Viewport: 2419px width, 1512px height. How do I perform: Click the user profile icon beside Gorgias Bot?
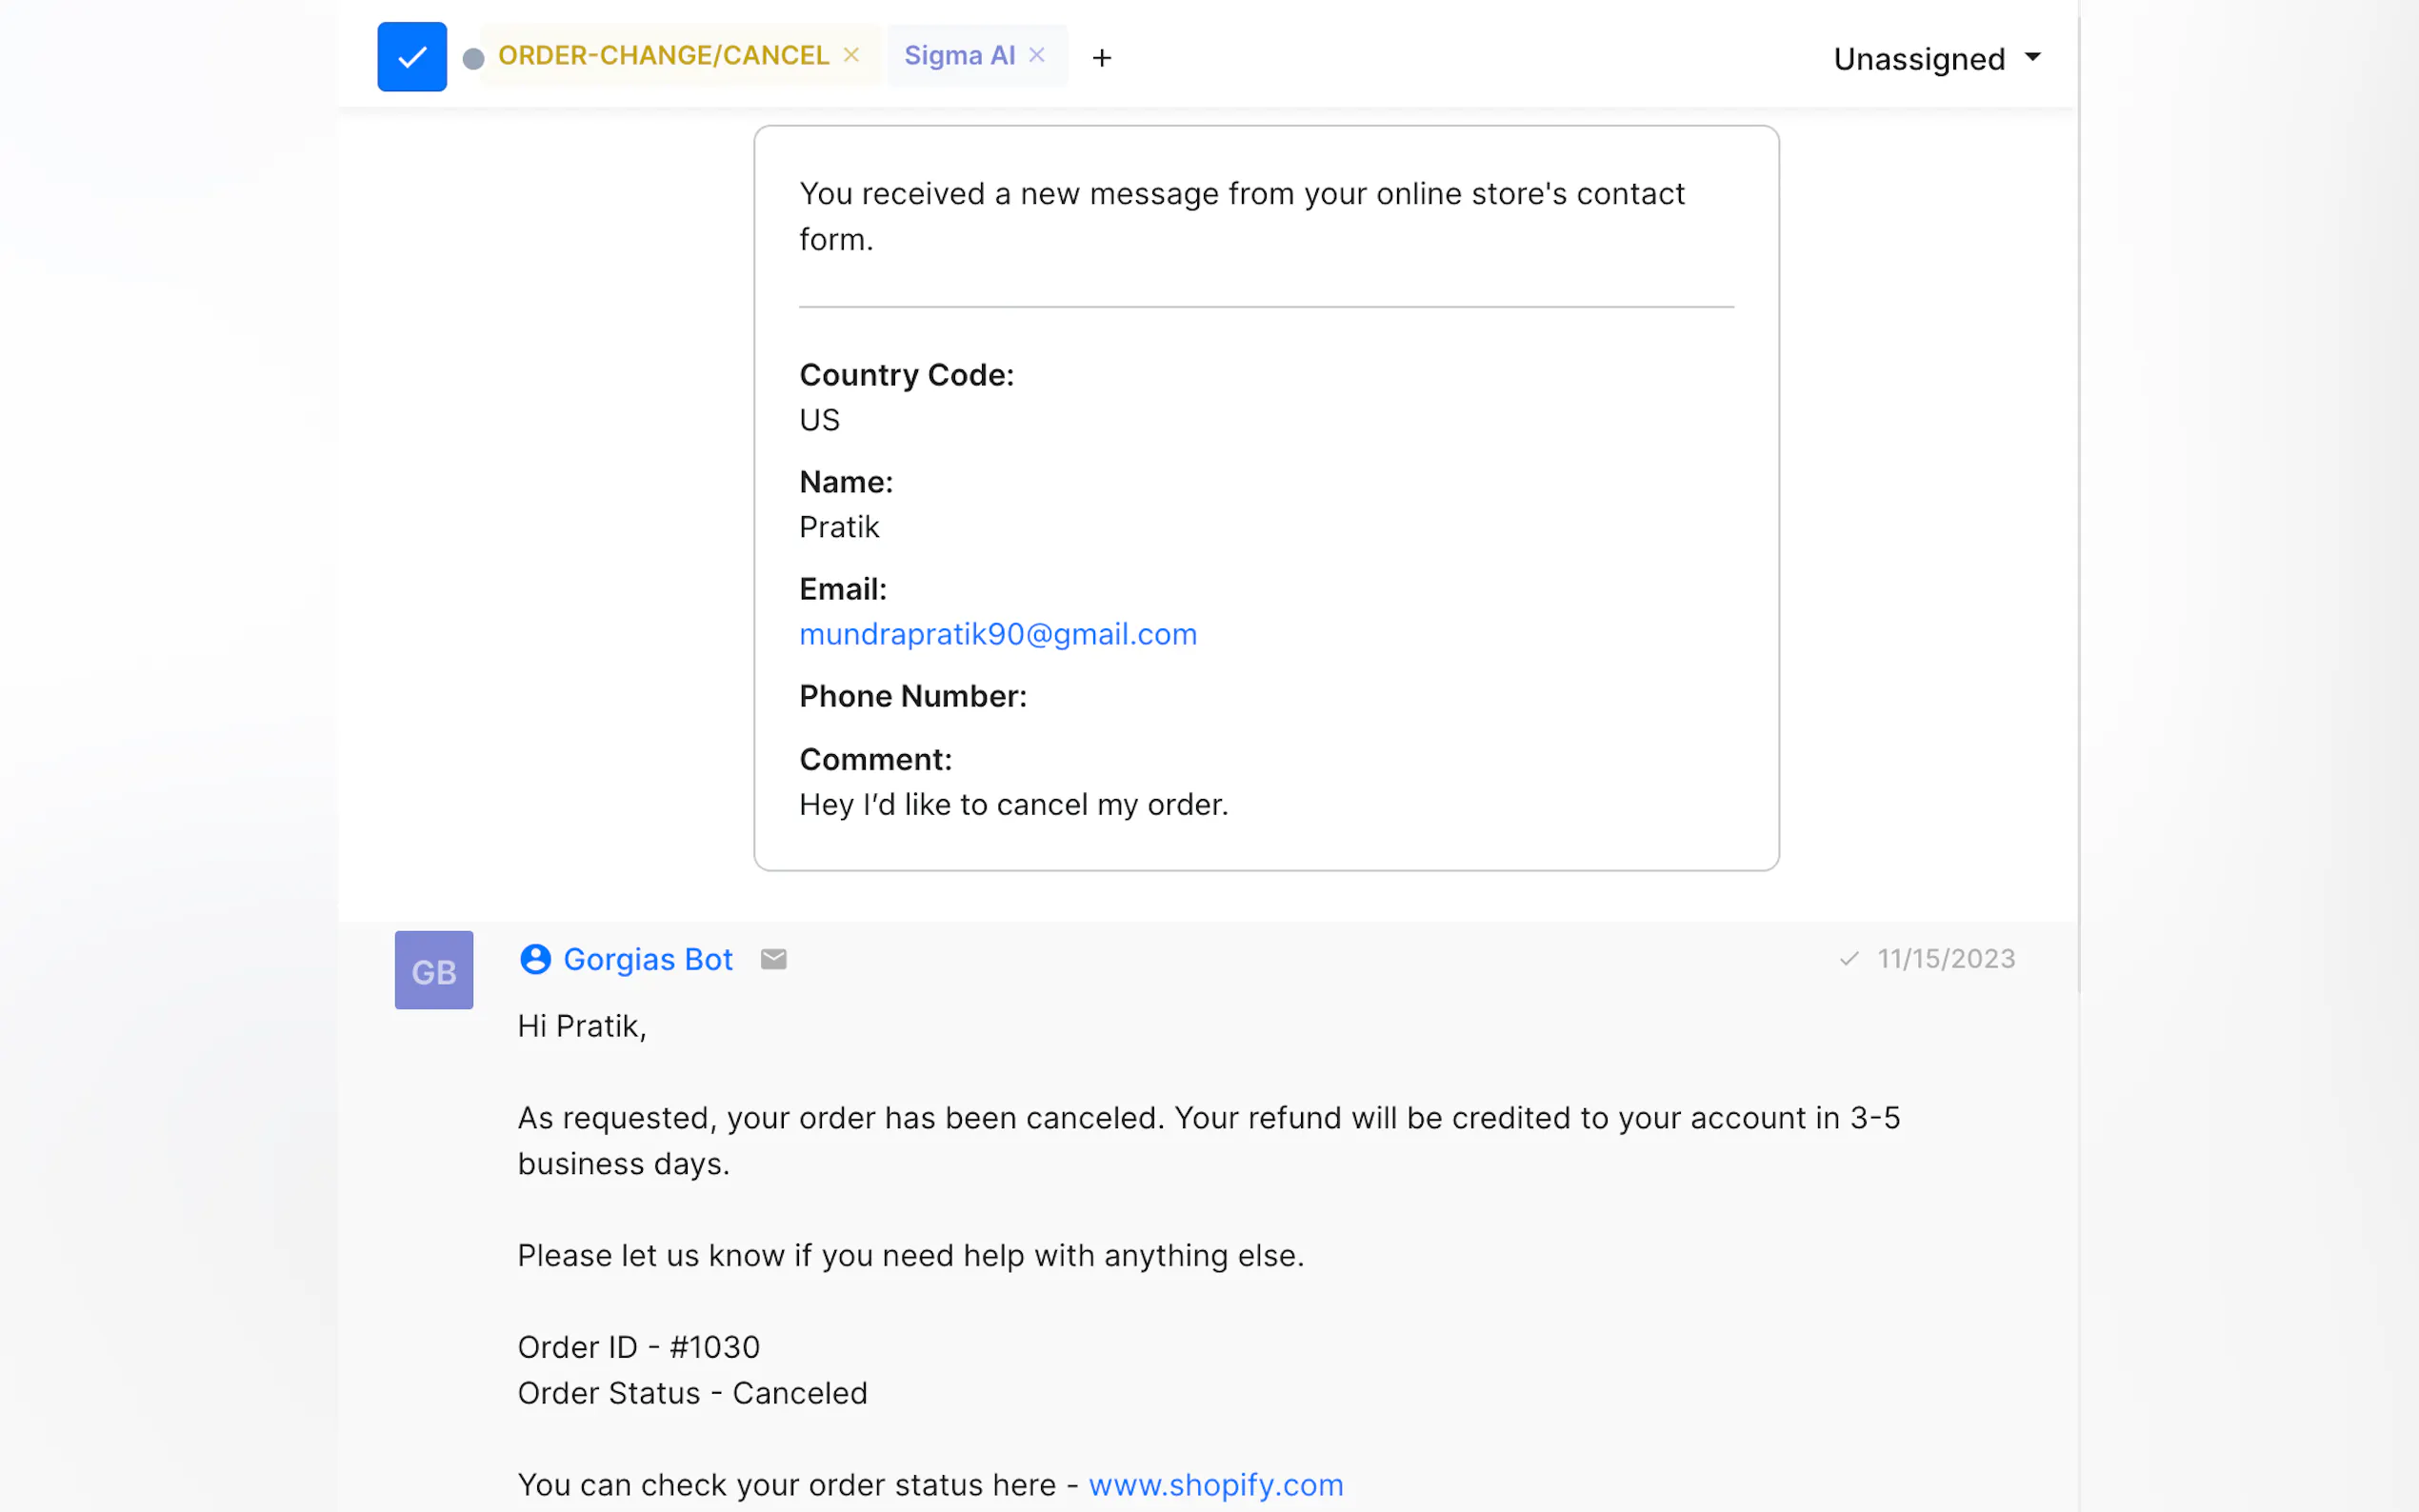click(x=536, y=959)
